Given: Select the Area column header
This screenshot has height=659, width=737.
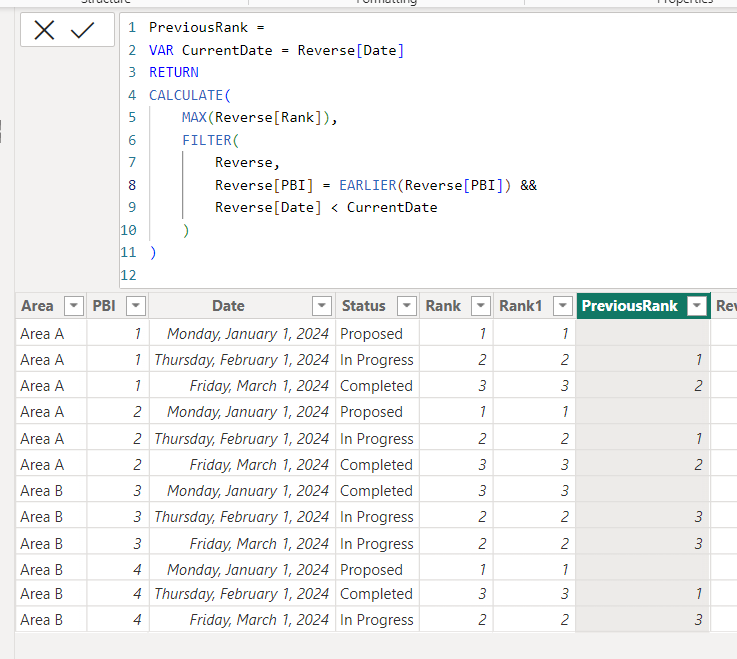Looking at the screenshot, I should click(38, 306).
